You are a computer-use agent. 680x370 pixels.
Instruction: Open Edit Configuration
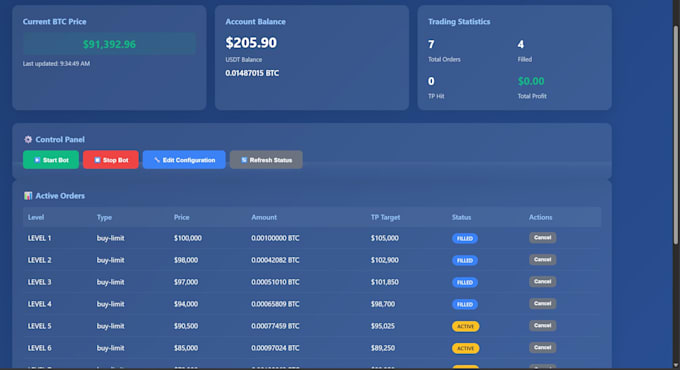coord(184,160)
